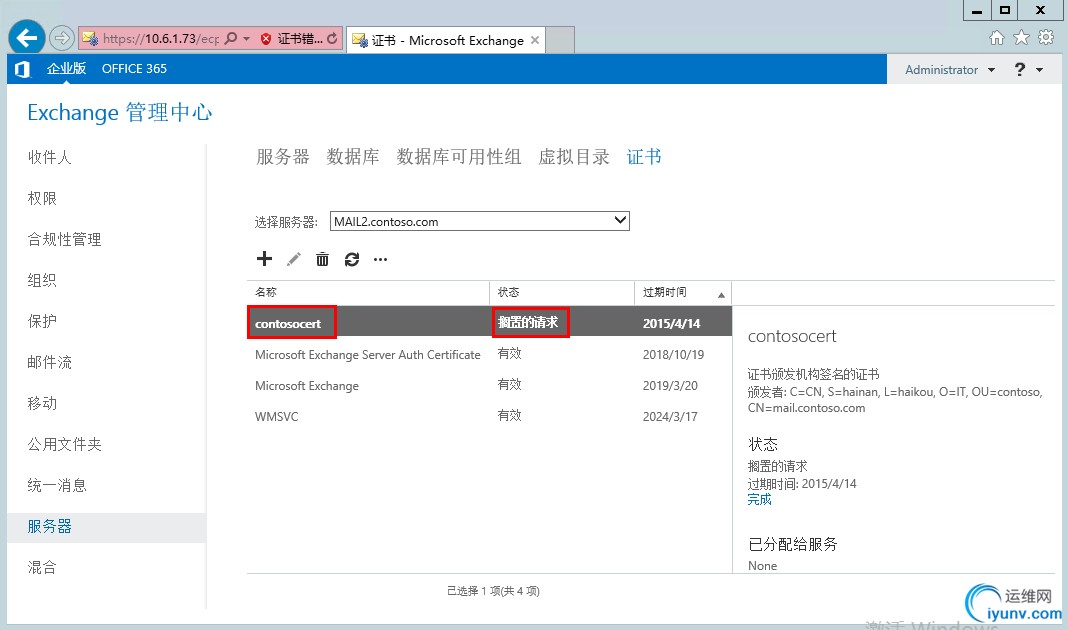Click the address bar URL field
The height and width of the screenshot is (630, 1068).
[161, 39]
